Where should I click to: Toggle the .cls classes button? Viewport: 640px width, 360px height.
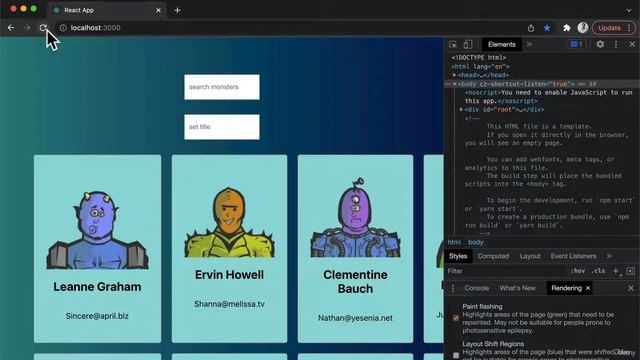pyautogui.click(x=598, y=271)
